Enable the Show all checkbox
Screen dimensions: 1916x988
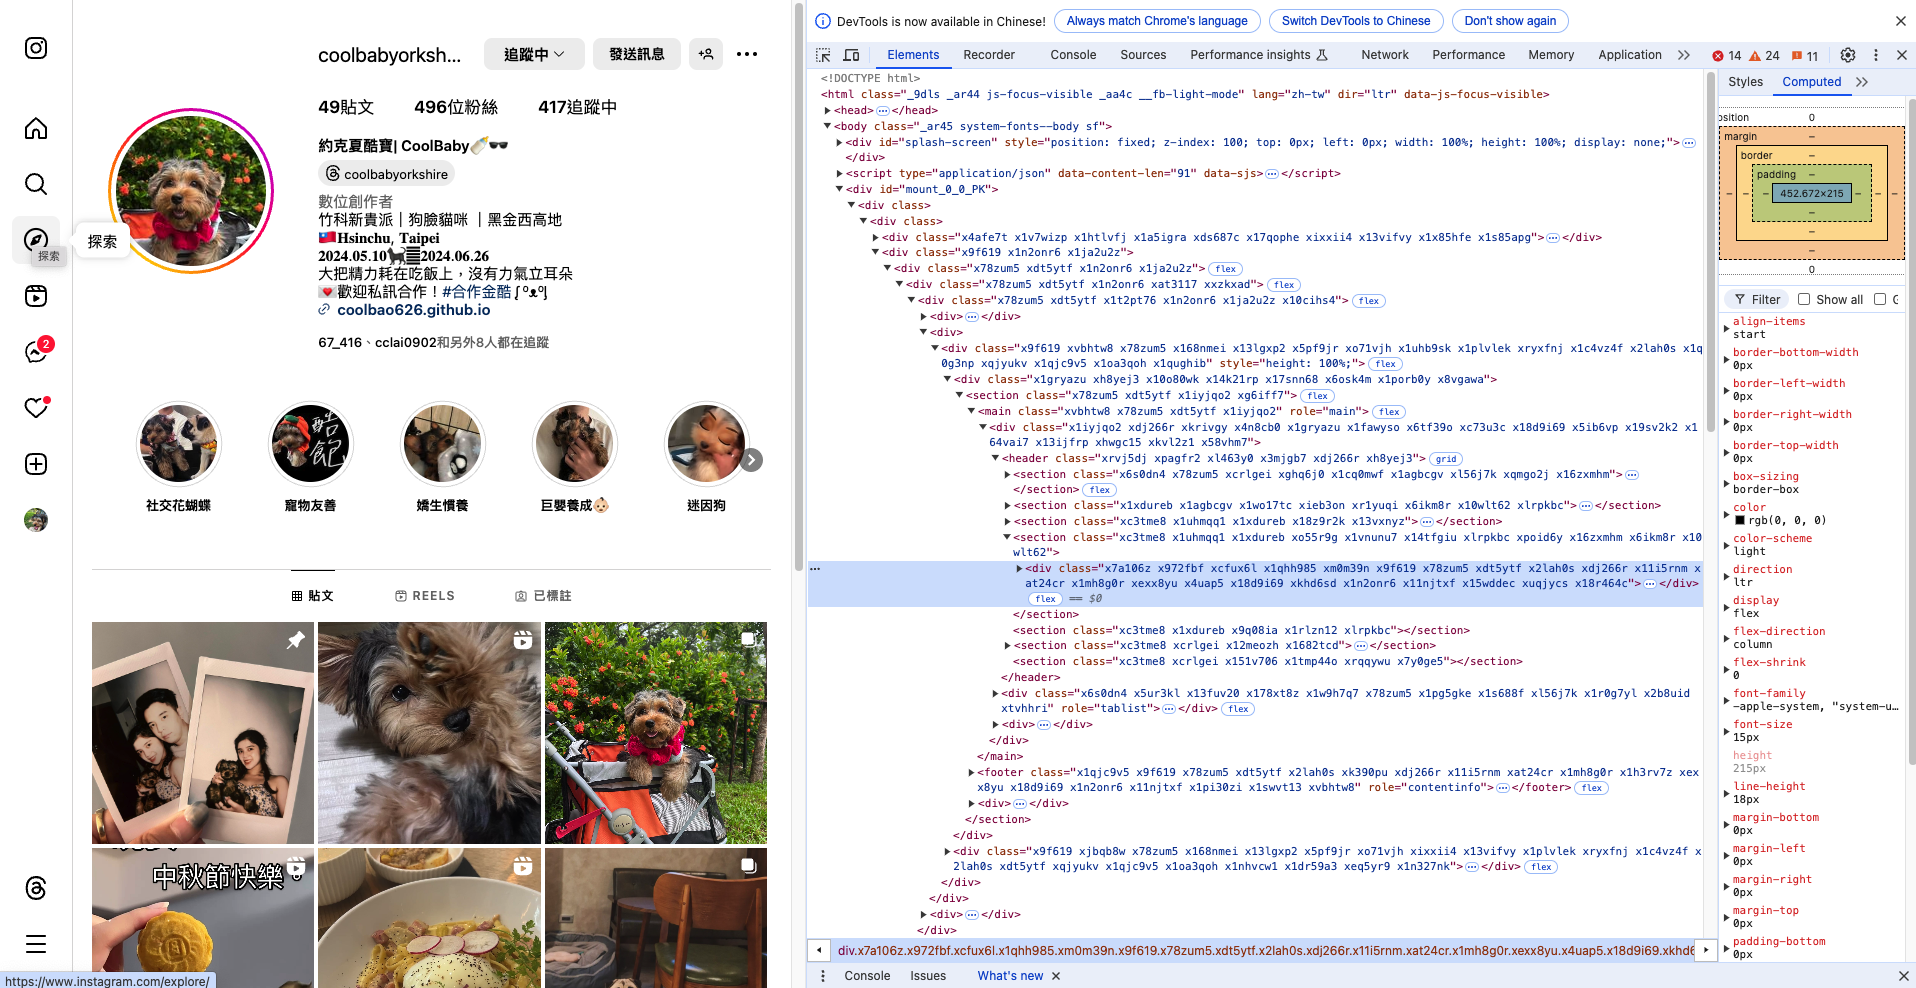pyautogui.click(x=1804, y=299)
